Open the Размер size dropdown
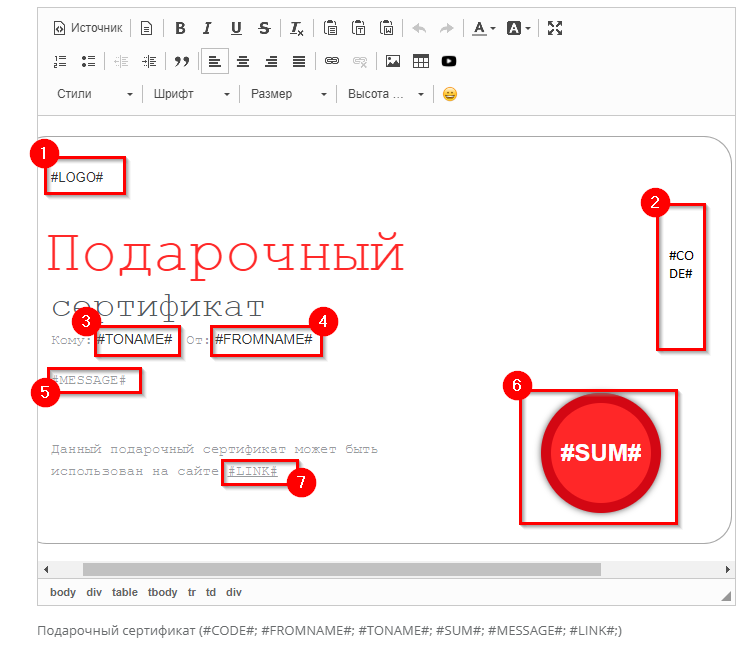 click(289, 94)
